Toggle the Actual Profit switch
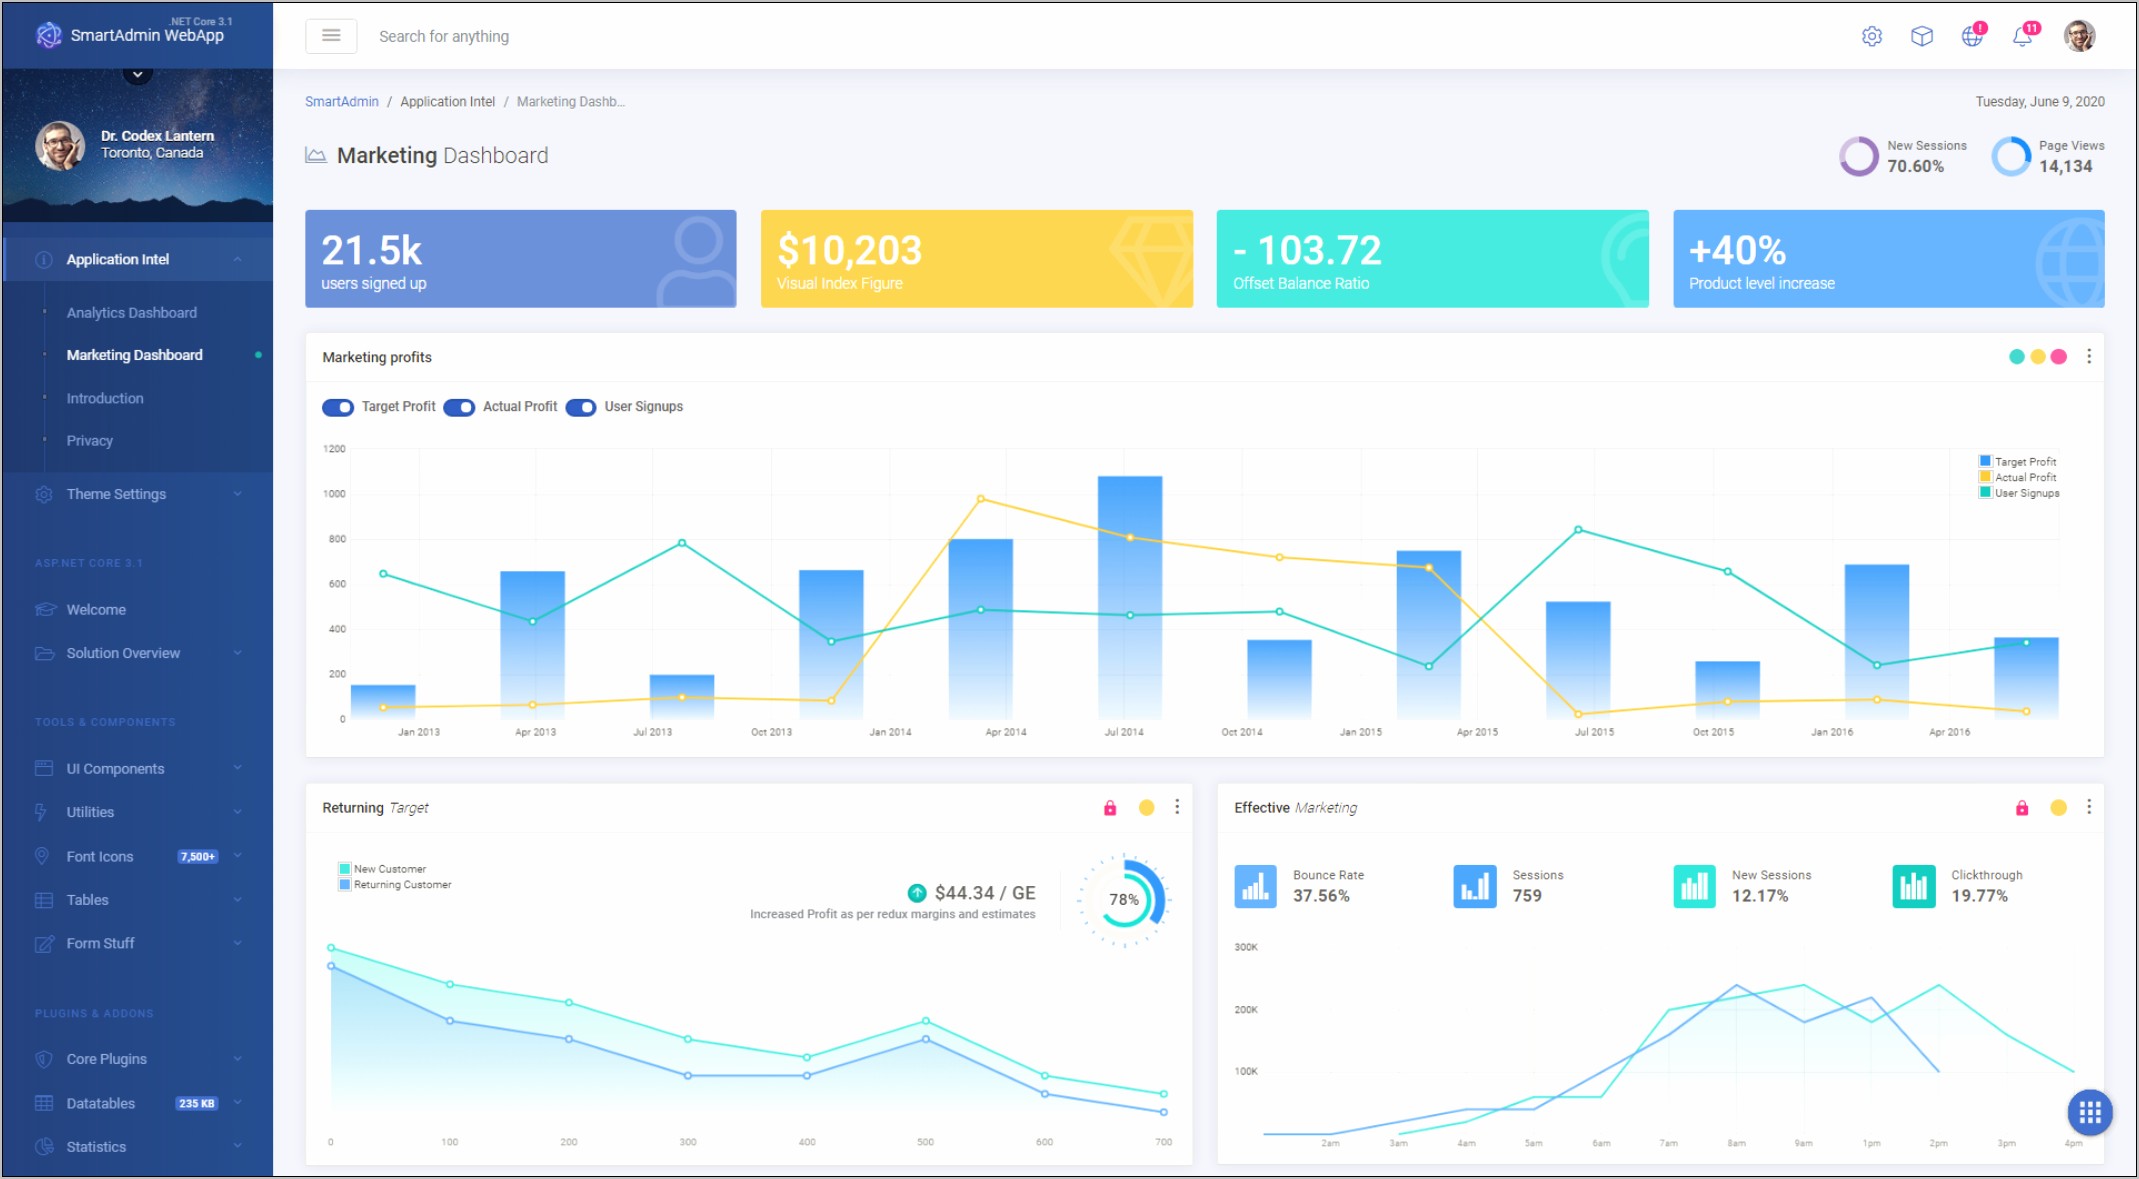This screenshot has height=1179, width=2139. tap(459, 407)
